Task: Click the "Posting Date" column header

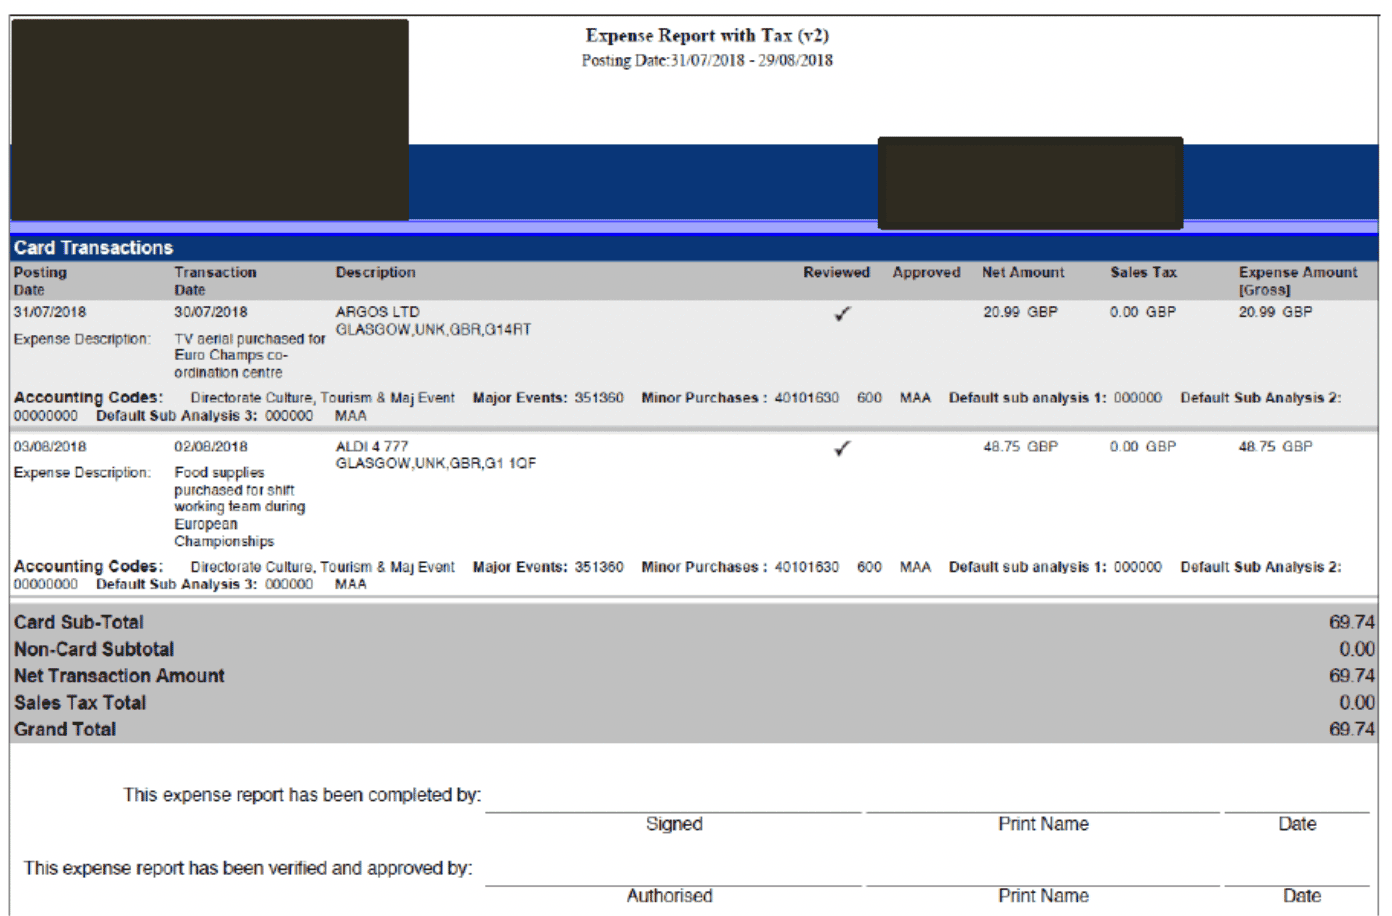Action: [40, 281]
